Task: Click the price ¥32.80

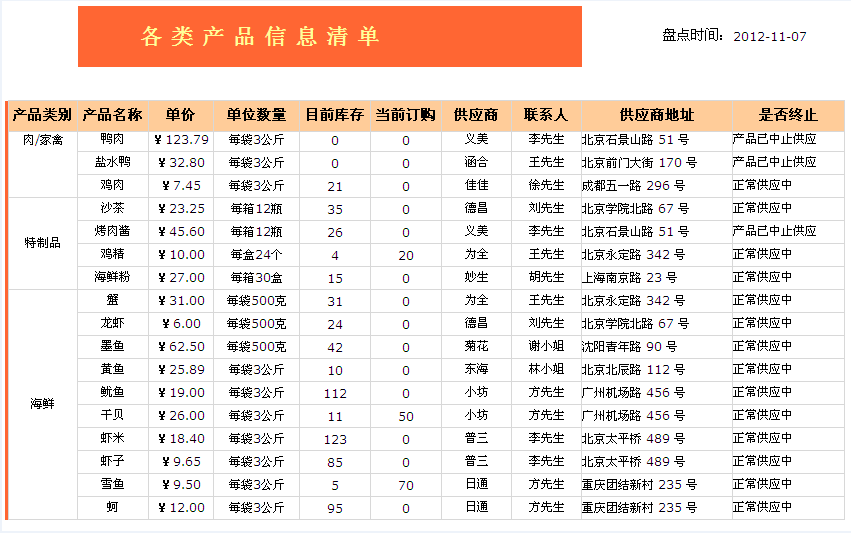Action: coord(181,163)
